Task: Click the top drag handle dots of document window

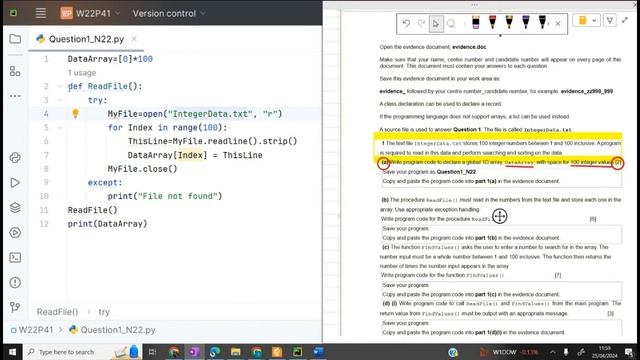Action: click(x=474, y=5)
